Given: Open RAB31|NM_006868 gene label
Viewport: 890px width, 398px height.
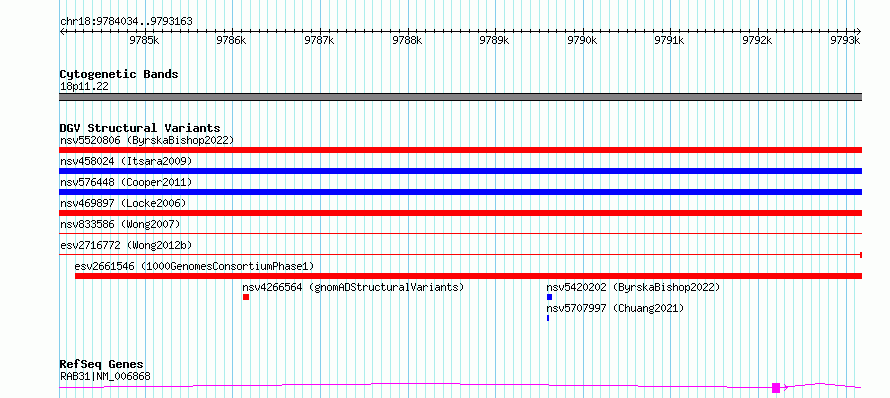Looking at the screenshot, I should (x=105, y=376).
